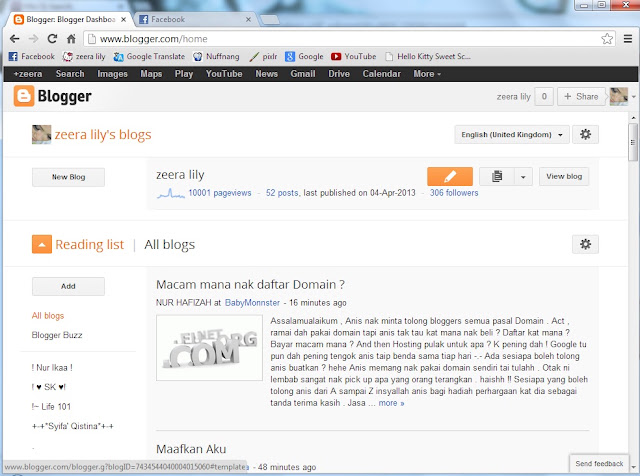Expand the blog options dropdown arrow
640x476 pixels.
(x=523, y=177)
